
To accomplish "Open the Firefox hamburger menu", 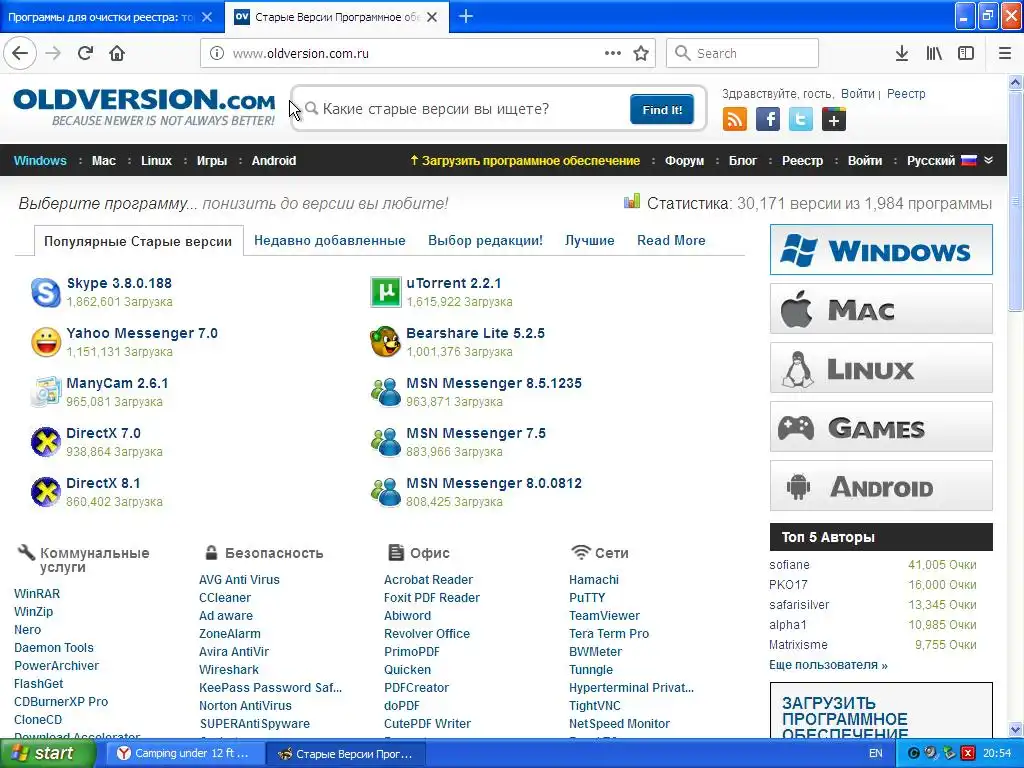I will tap(1005, 53).
